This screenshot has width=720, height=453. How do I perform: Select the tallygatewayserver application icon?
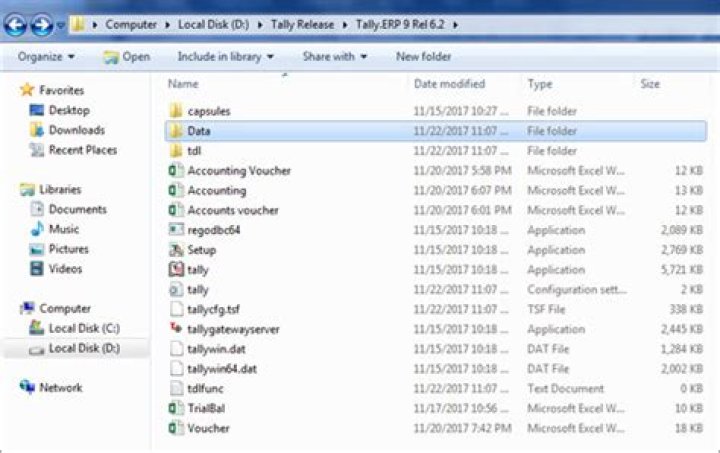pyautogui.click(x=176, y=328)
